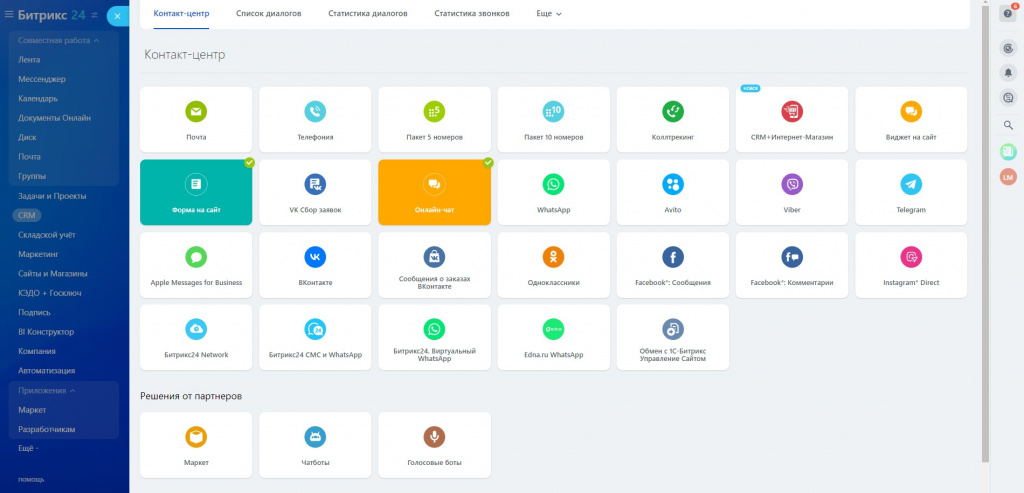Image resolution: width=1024 pixels, height=493 pixels.
Task: Open the connected Форма на сайт card
Action: pyautogui.click(x=196, y=193)
